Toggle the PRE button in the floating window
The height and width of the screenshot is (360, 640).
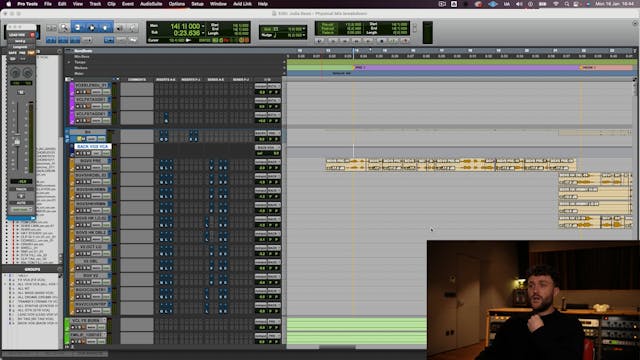point(22,53)
